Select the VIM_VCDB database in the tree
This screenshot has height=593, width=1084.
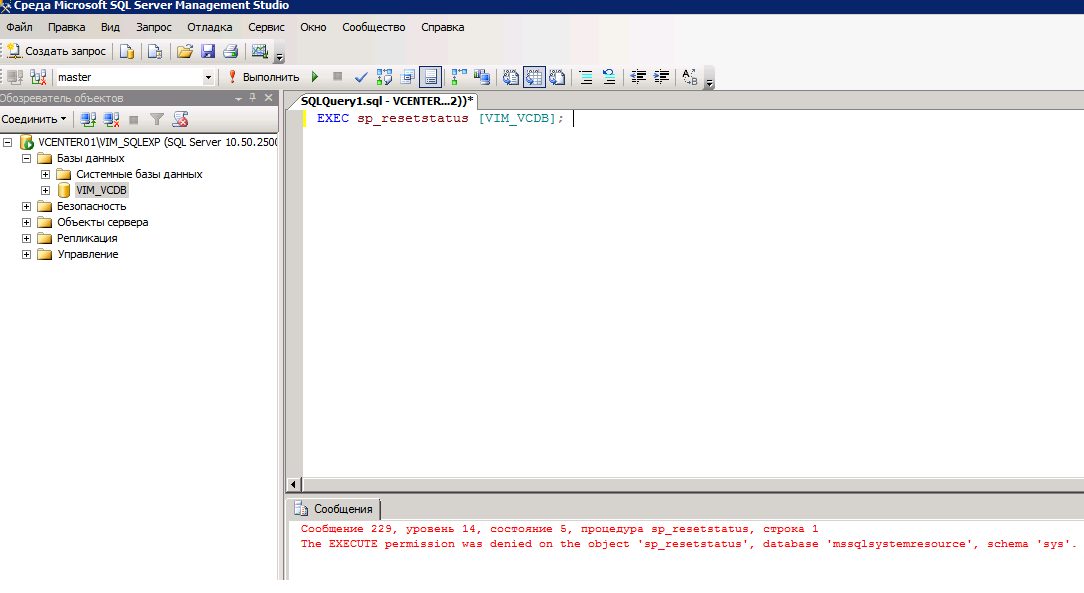101,190
